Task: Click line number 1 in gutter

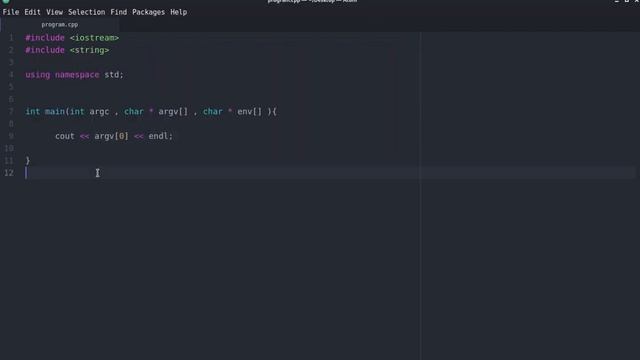Action: [x=11, y=38]
